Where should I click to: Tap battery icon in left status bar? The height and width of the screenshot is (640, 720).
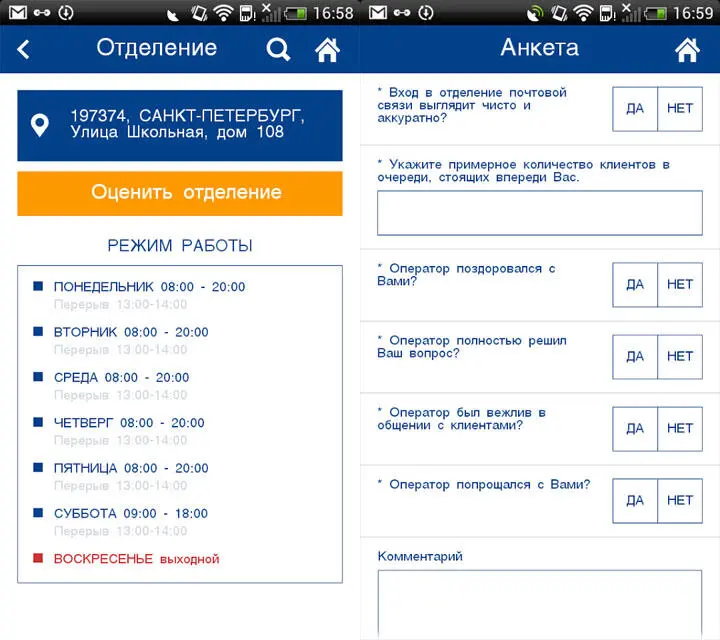[x=295, y=13]
